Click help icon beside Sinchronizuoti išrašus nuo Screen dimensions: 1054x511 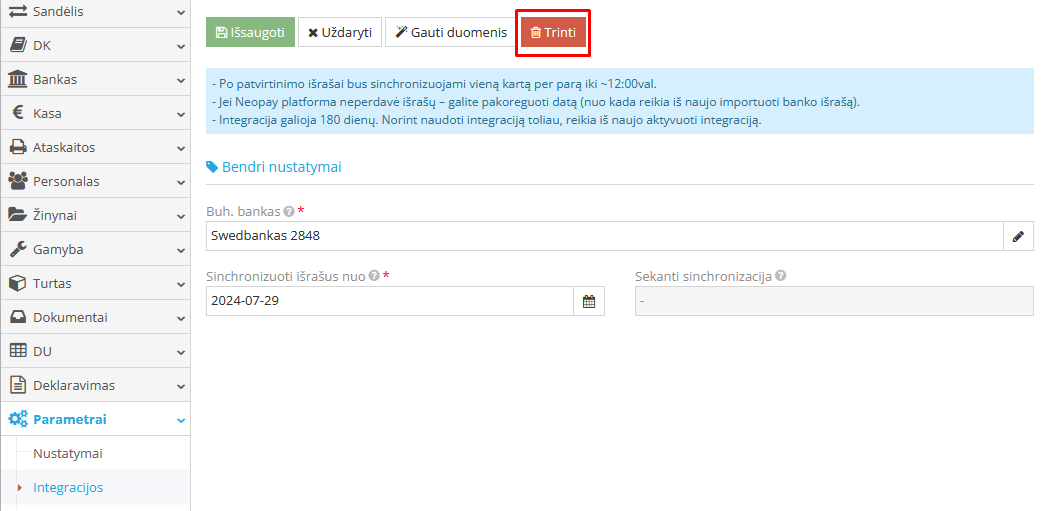pos(374,277)
